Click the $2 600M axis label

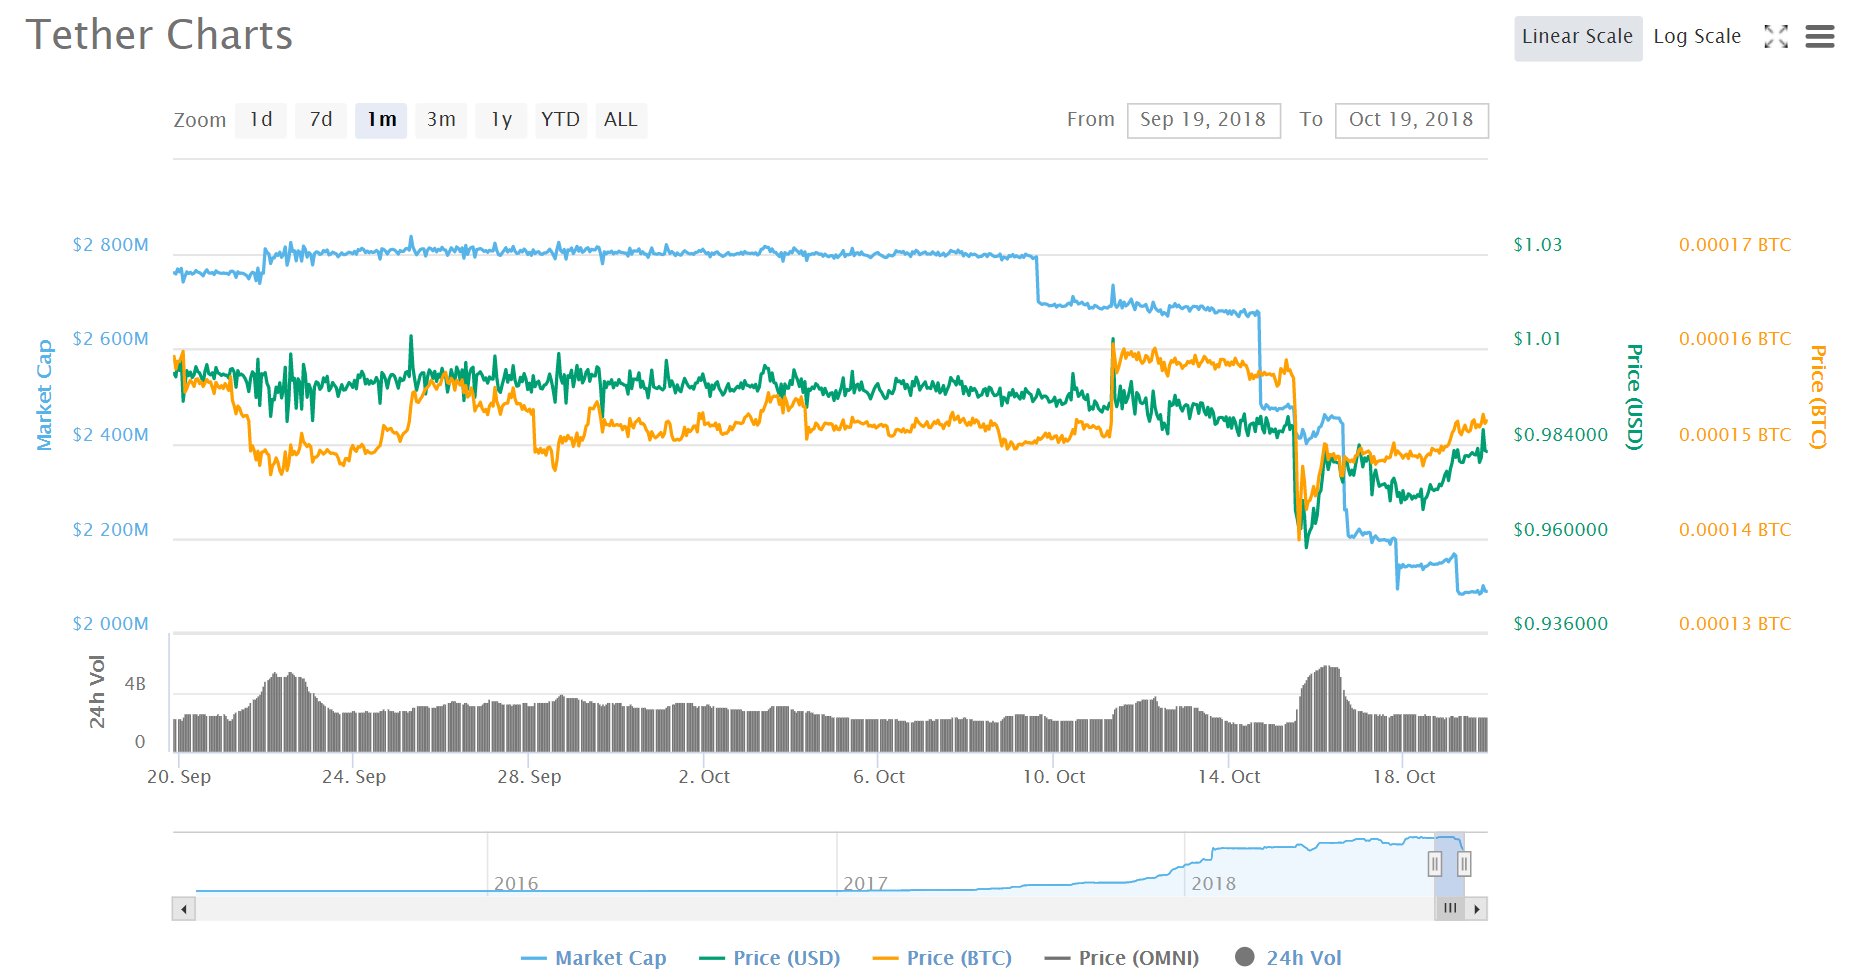tap(110, 339)
